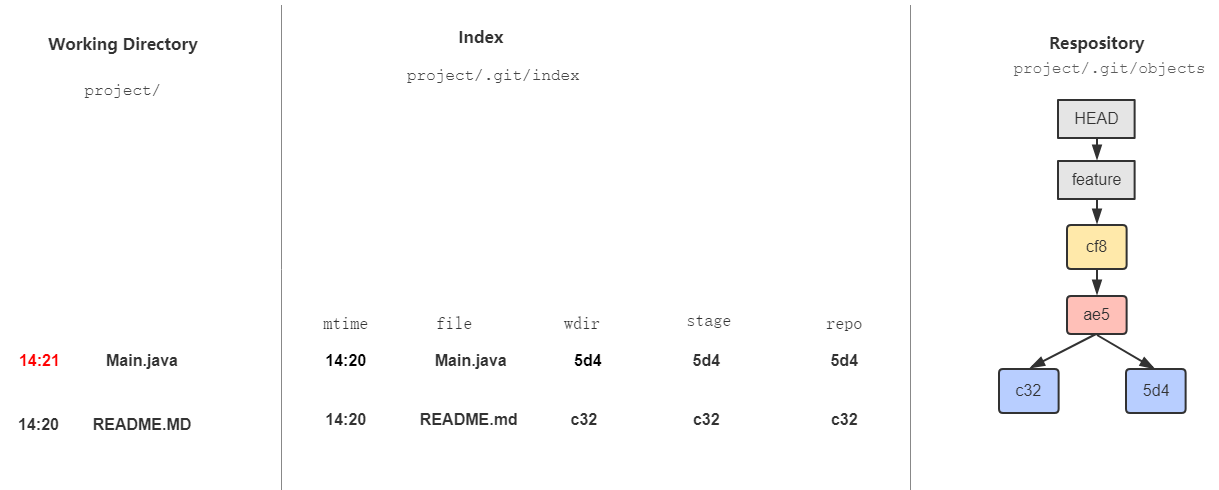Image resolution: width=1219 pixels, height=490 pixels.
Task: Select the feature branch node
Action: (x=1096, y=181)
